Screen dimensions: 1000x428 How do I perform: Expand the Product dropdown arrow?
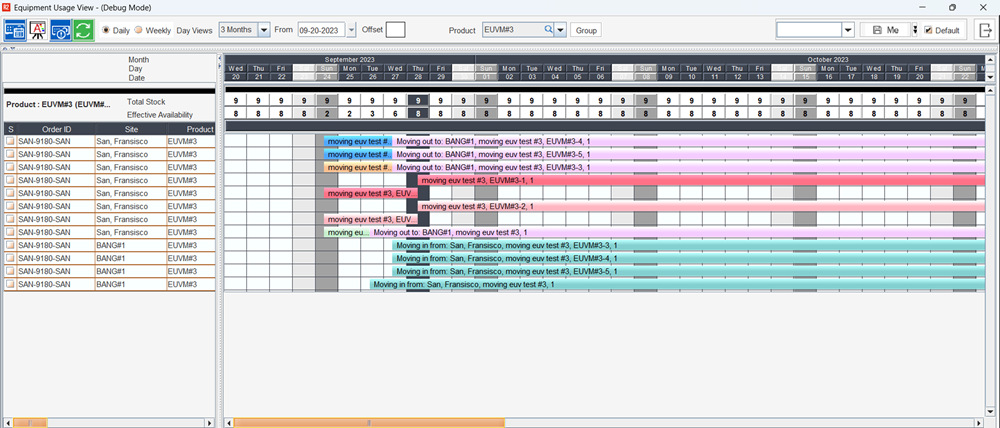pos(561,30)
